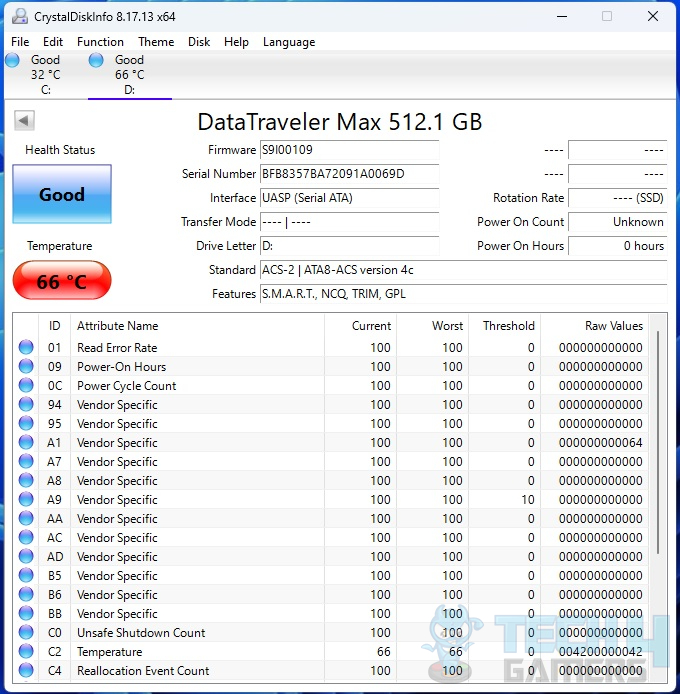Viewport: 680px width, 694px height.
Task: Click the Standard field ACS-2 | ATA8-ACS
Action: [463, 269]
